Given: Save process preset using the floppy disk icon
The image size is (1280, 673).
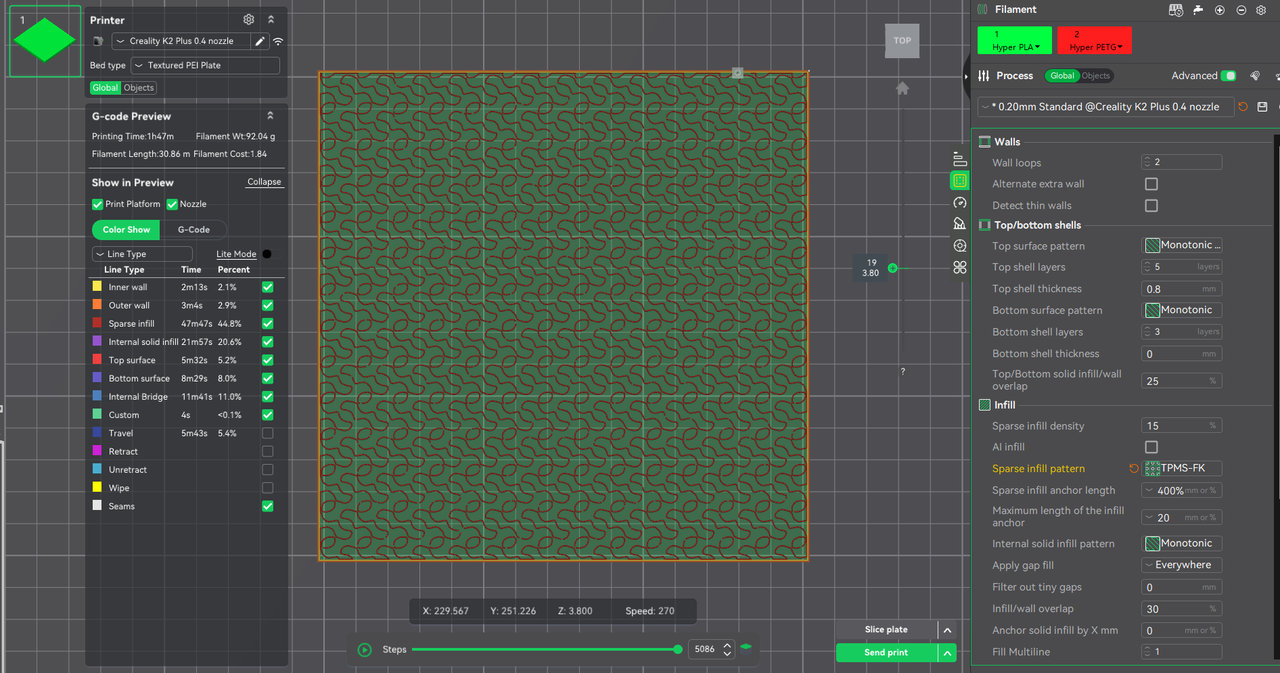Looking at the screenshot, I should click(1262, 107).
